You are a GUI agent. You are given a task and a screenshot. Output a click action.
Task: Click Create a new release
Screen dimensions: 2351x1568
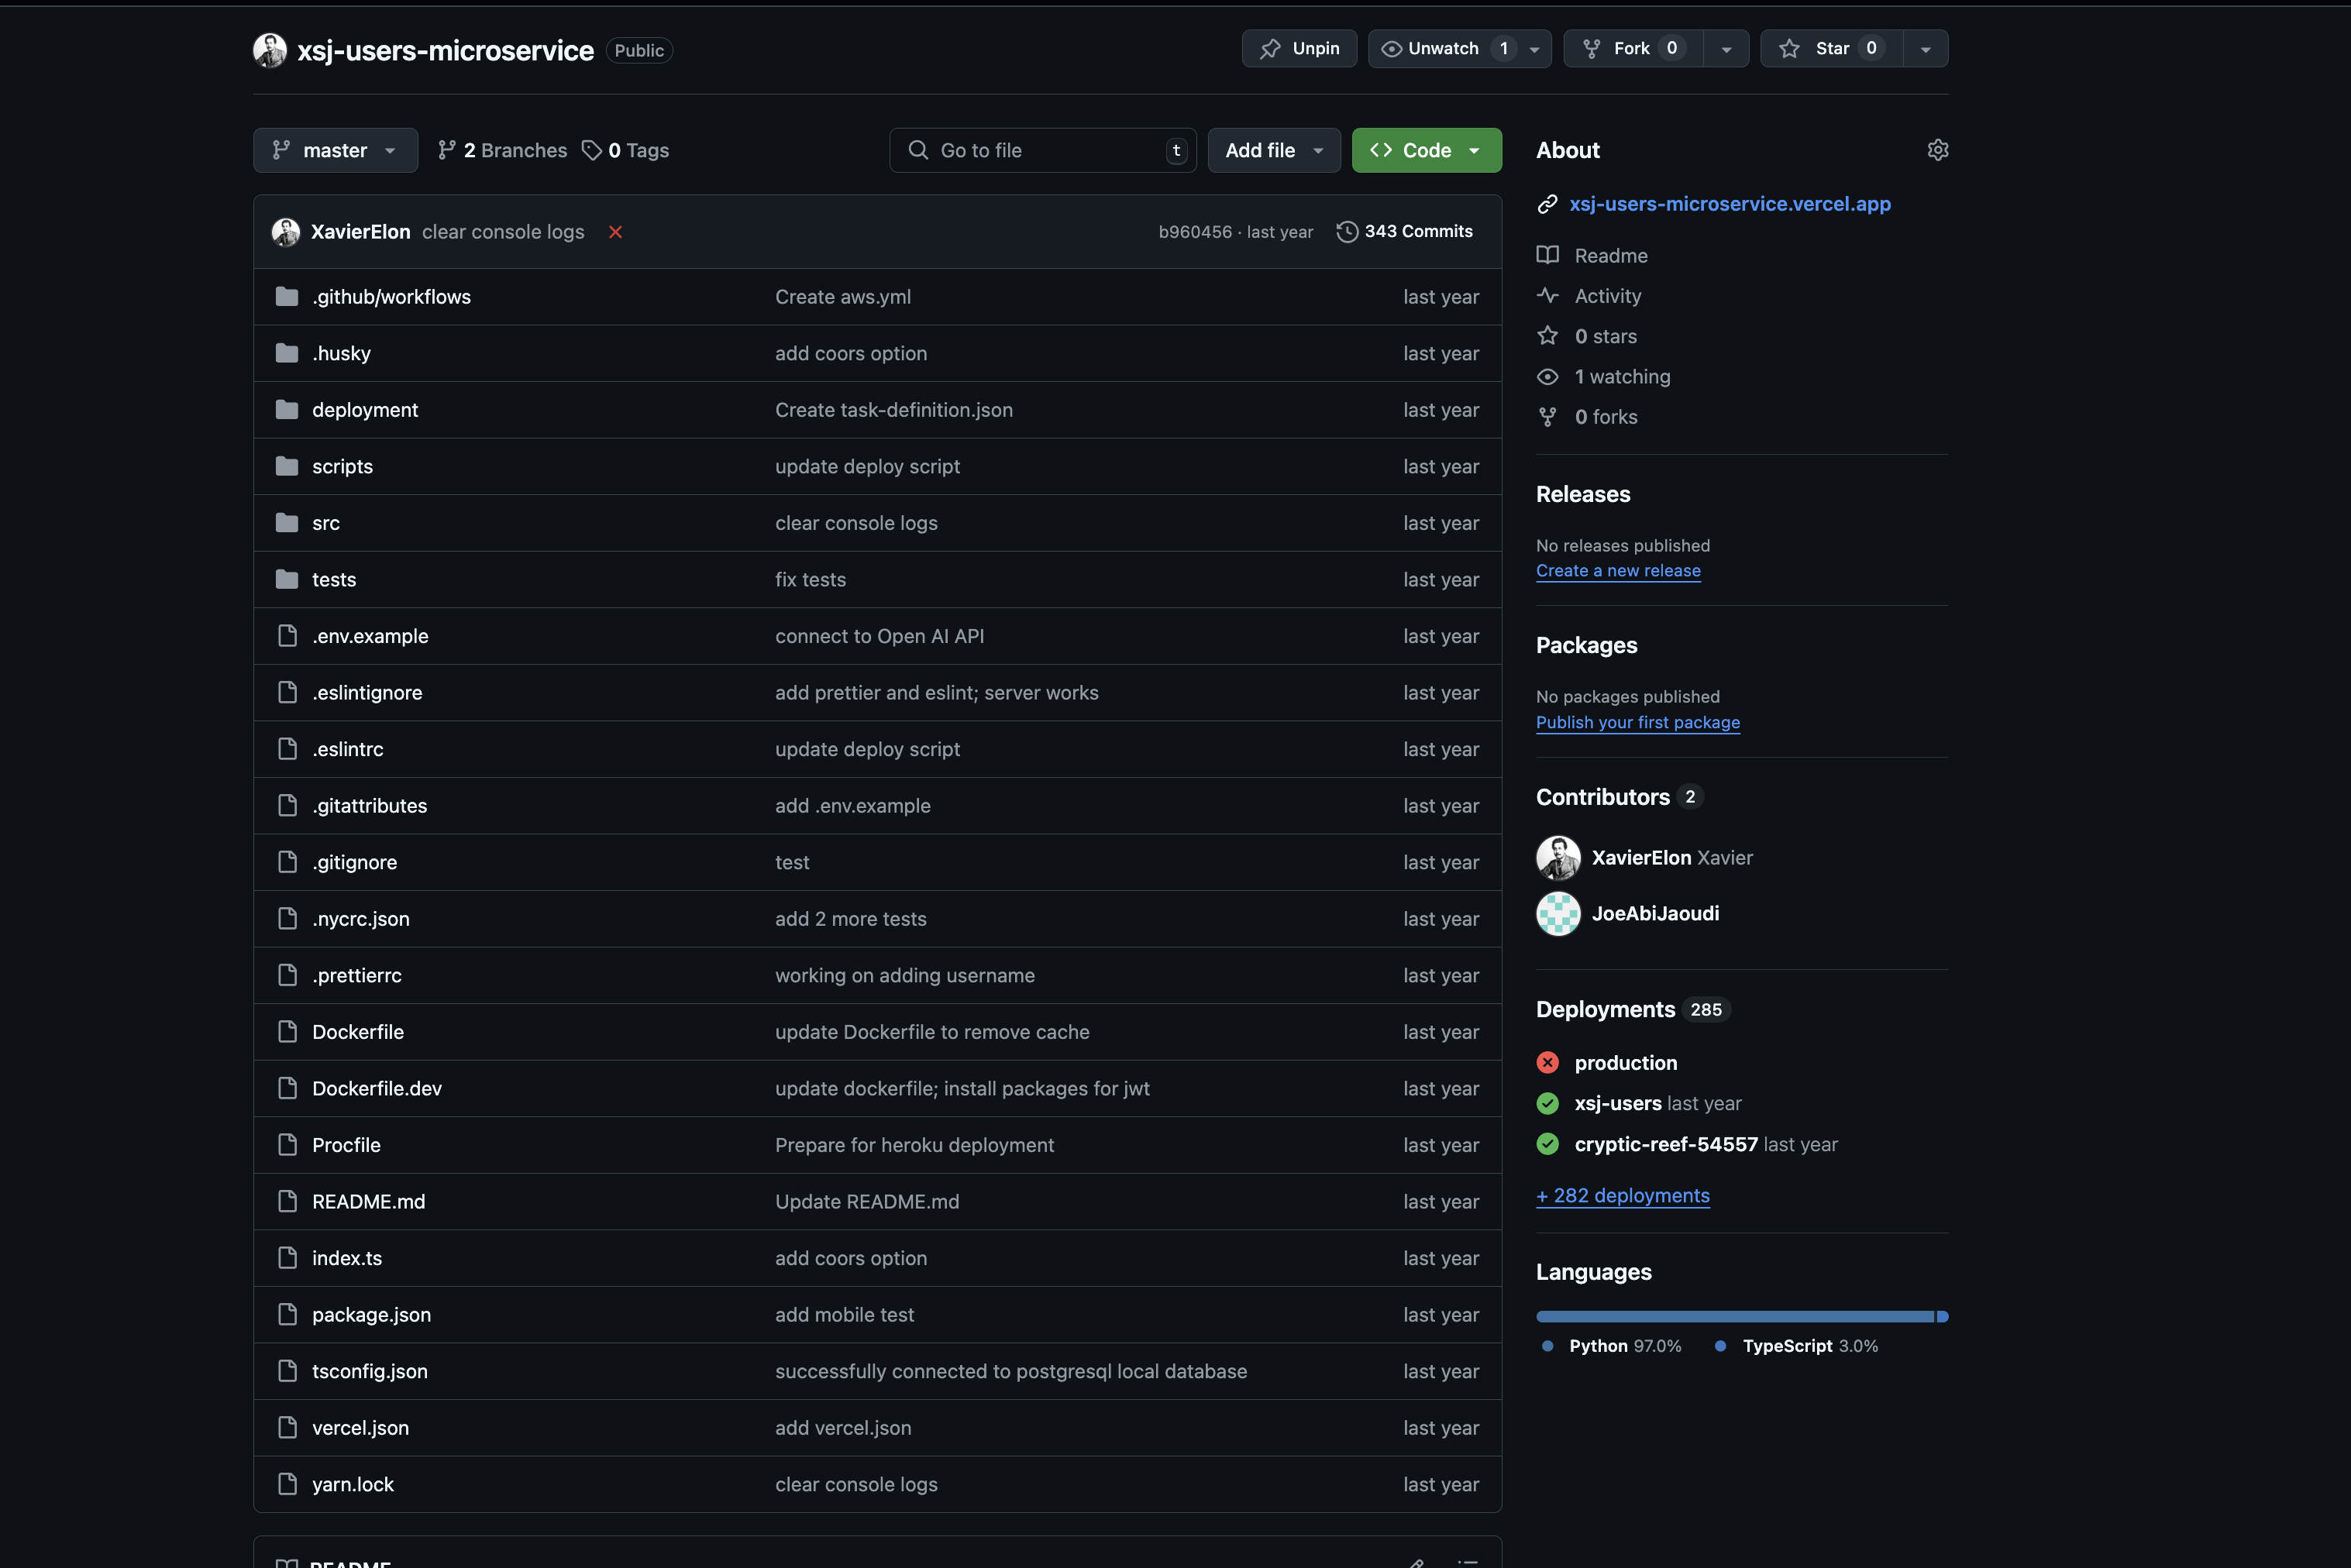(x=1618, y=570)
